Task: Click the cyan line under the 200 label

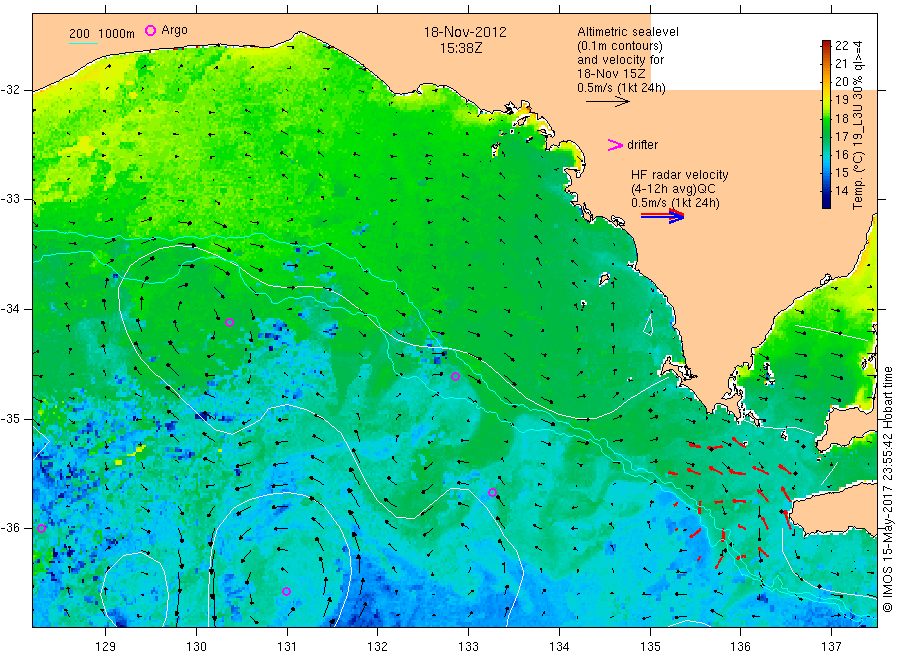Action: coord(83,42)
